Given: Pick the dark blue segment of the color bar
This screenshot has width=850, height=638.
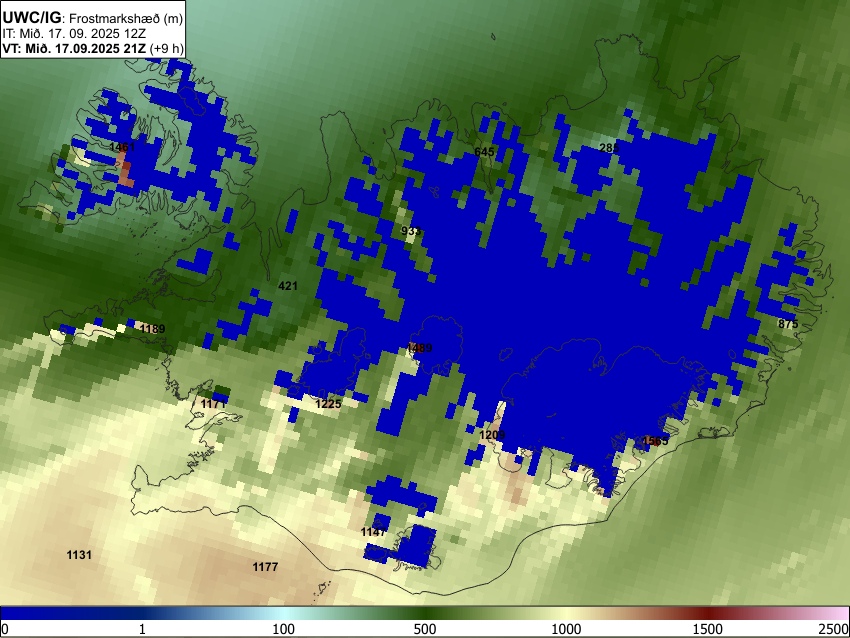Looking at the screenshot, I should coord(70,613).
